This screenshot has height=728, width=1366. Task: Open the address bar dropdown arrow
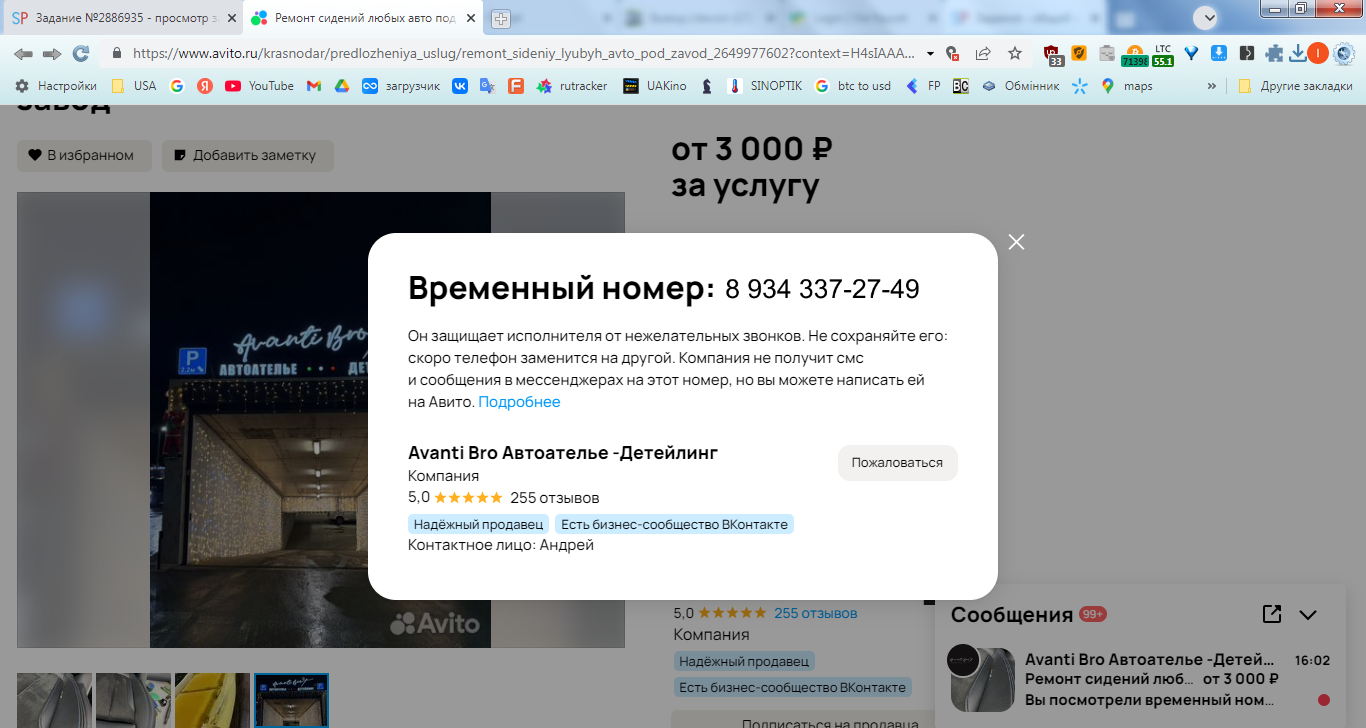(x=931, y=54)
